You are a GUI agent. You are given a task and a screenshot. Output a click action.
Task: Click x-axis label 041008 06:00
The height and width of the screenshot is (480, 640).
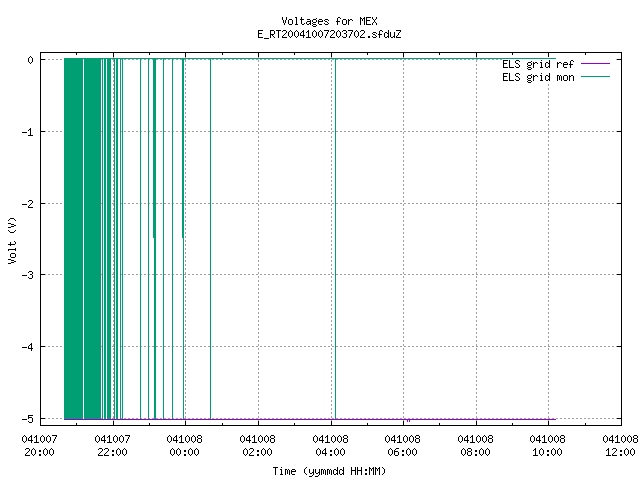(x=402, y=446)
